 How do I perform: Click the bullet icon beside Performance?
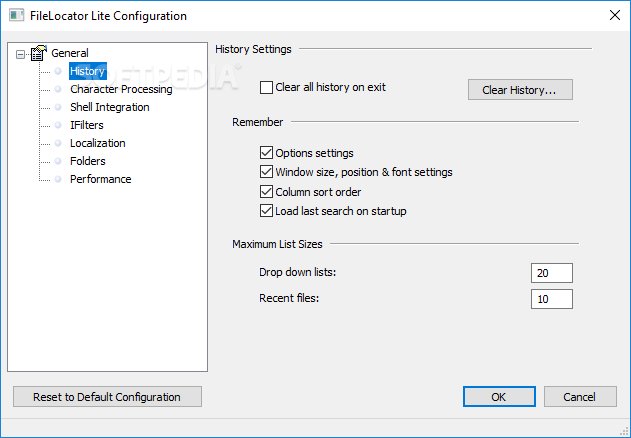coord(58,179)
